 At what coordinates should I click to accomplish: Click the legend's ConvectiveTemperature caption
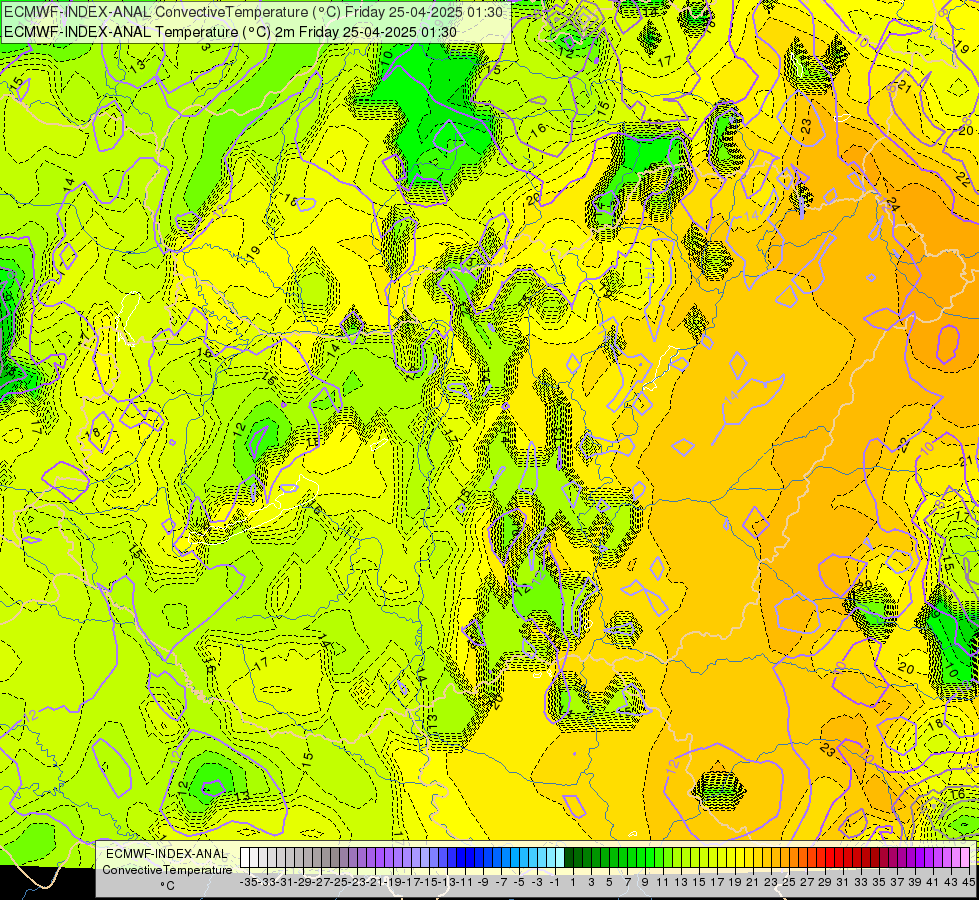click(167, 869)
